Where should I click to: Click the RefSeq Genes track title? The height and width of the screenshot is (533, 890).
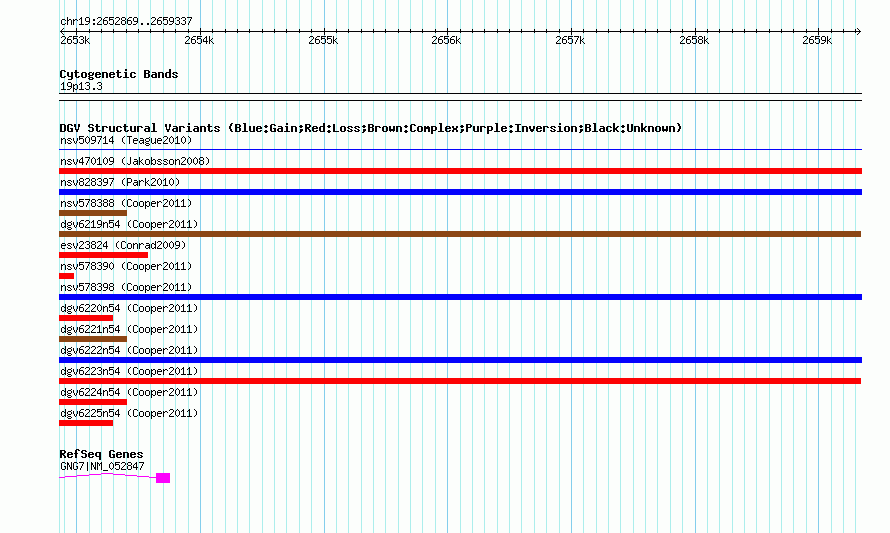pyautogui.click(x=101, y=454)
